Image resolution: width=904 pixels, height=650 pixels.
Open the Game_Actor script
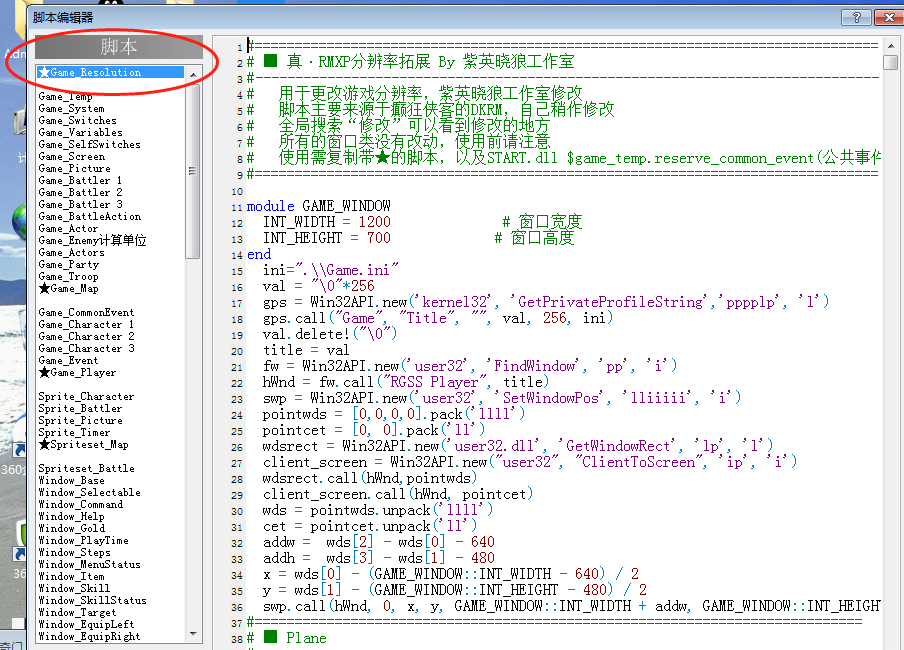[x=68, y=229]
